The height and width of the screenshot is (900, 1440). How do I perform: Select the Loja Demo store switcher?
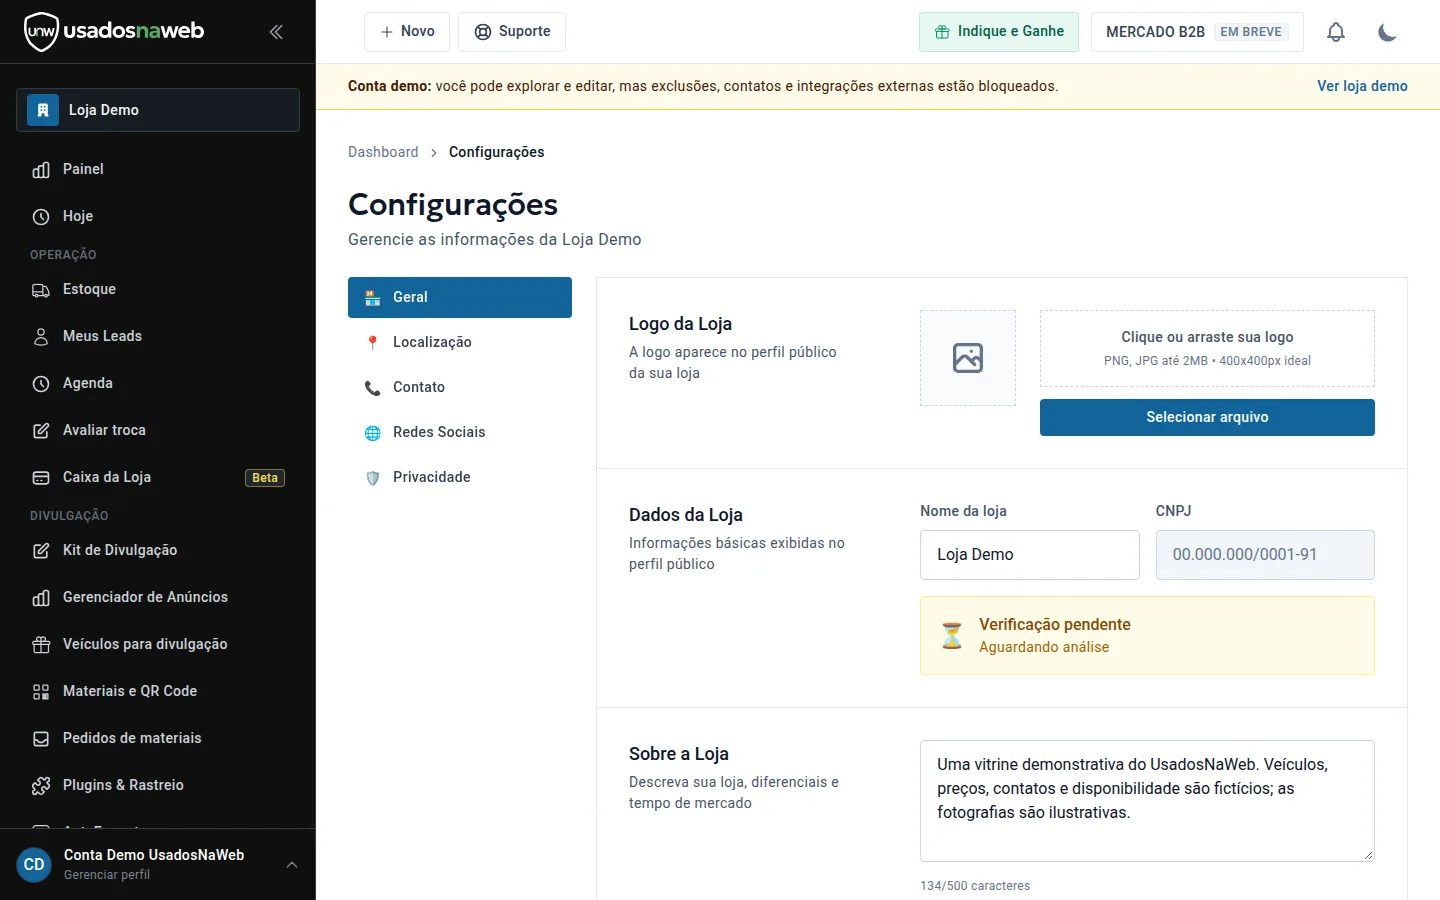pos(158,110)
